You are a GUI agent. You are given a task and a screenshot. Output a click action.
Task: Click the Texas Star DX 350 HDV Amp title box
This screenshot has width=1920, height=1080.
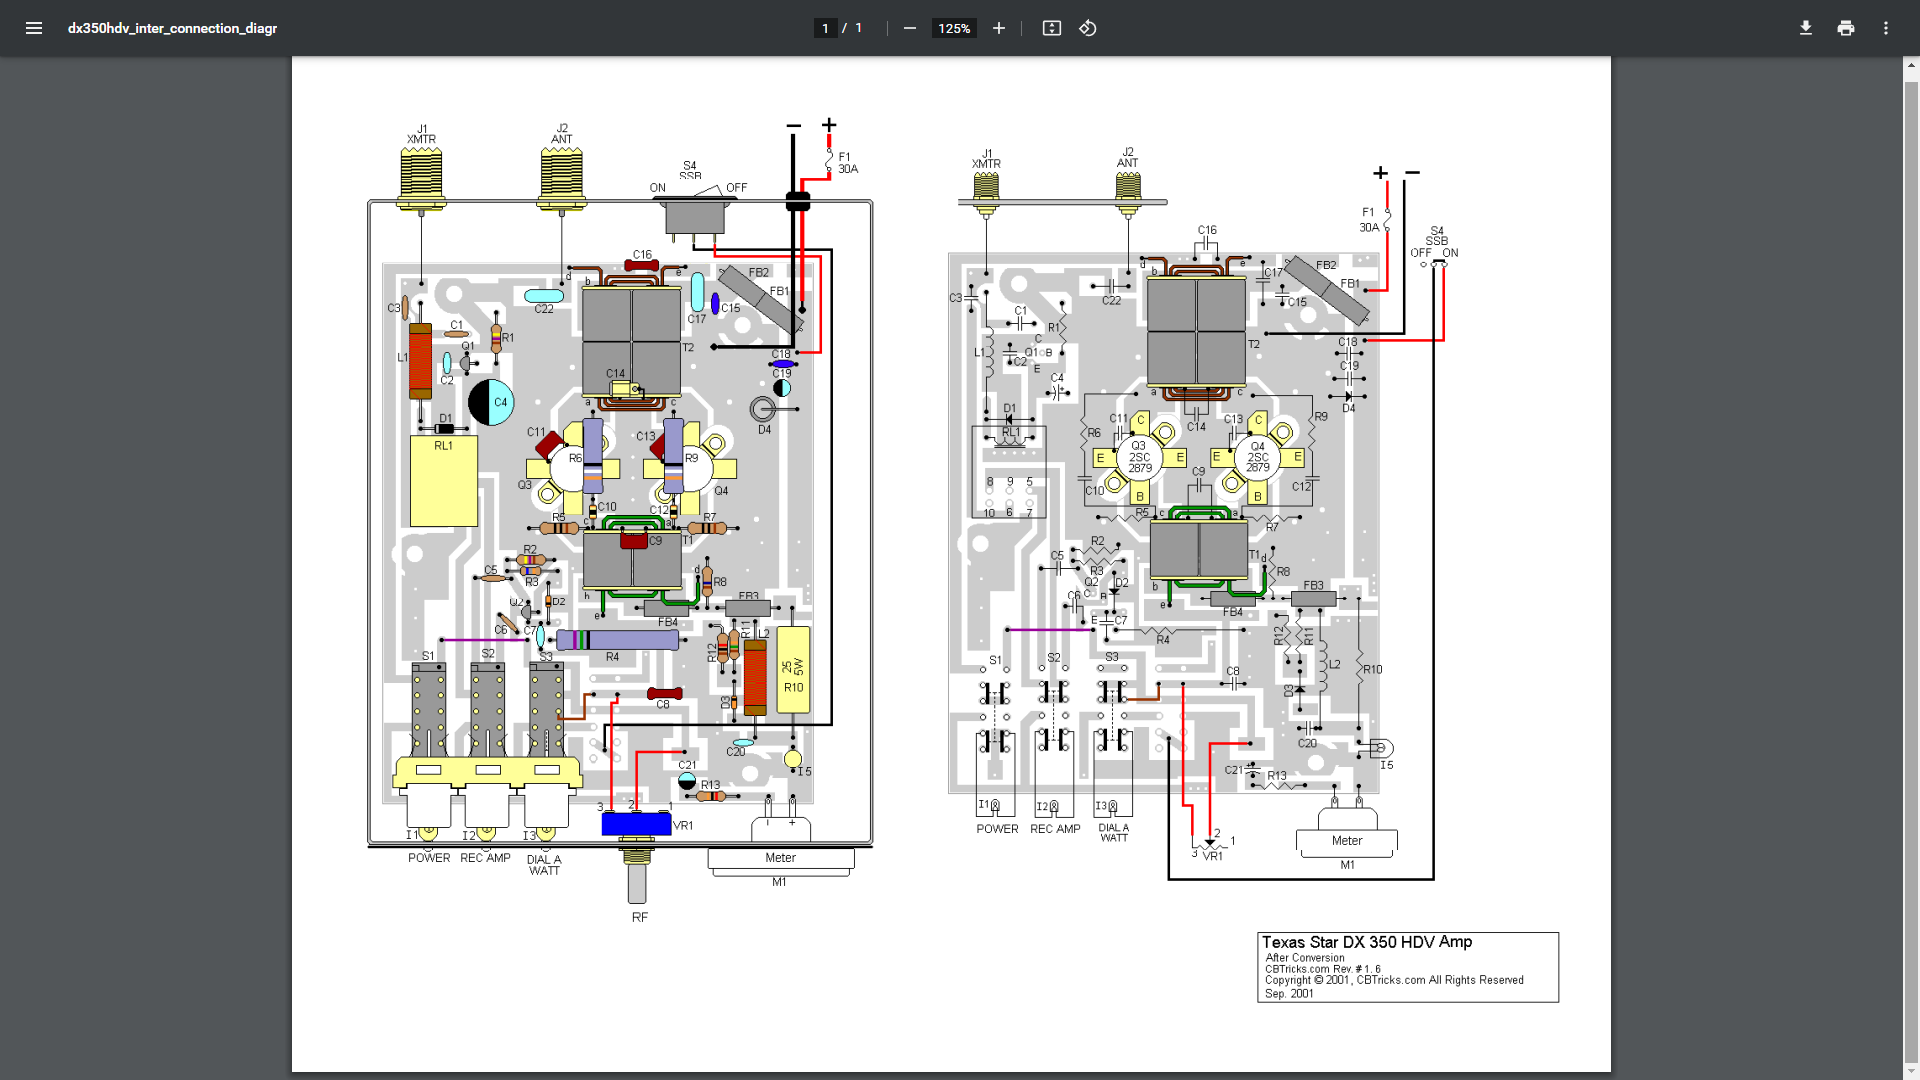click(1407, 966)
